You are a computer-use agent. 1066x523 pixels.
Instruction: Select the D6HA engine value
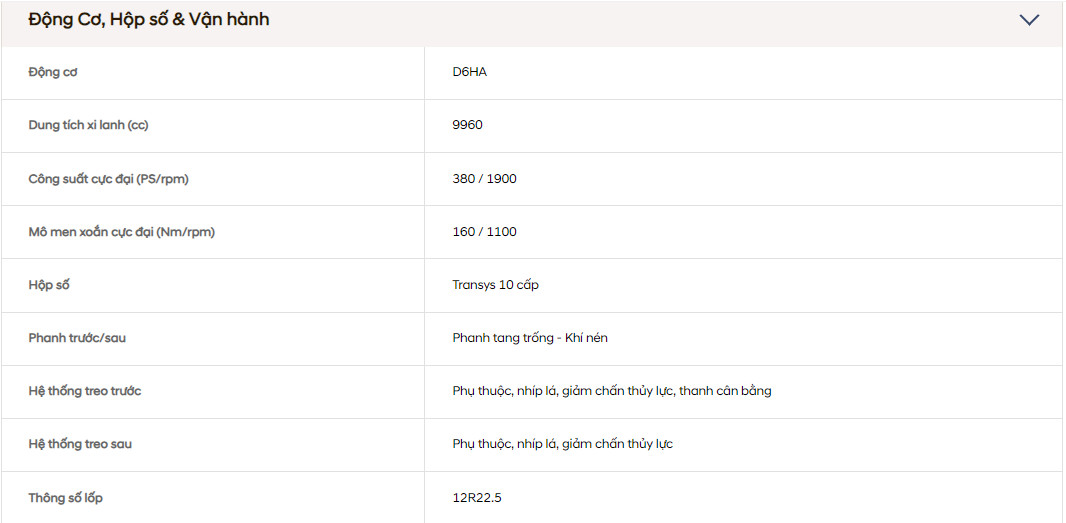(x=470, y=72)
